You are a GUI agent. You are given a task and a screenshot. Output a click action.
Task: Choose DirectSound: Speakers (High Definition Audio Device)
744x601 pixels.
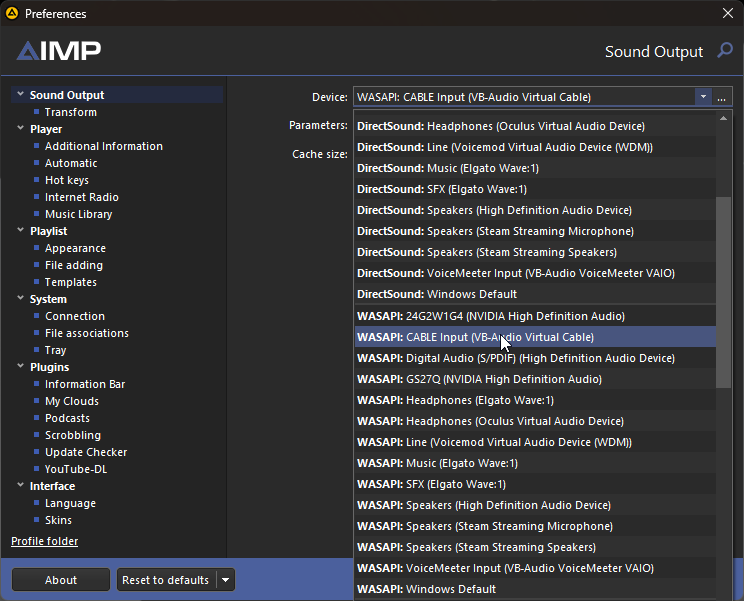coord(535,210)
